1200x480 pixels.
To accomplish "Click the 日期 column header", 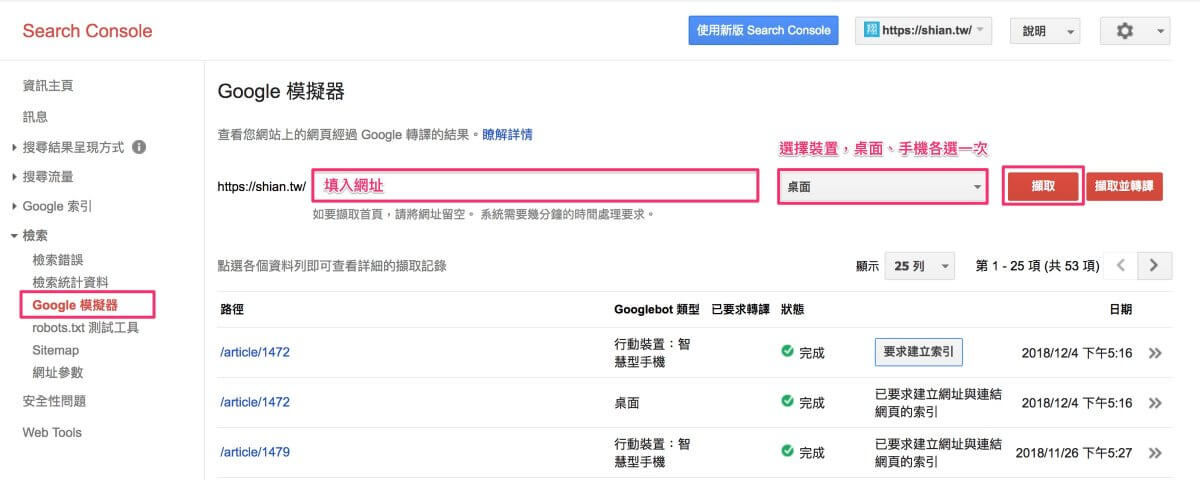I will coord(1120,310).
